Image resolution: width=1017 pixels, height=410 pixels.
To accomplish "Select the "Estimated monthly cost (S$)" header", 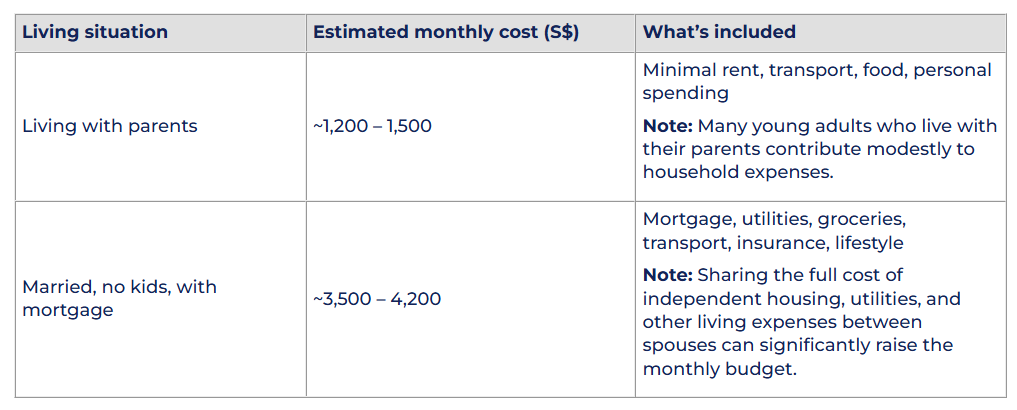I will pyautogui.click(x=446, y=32).
